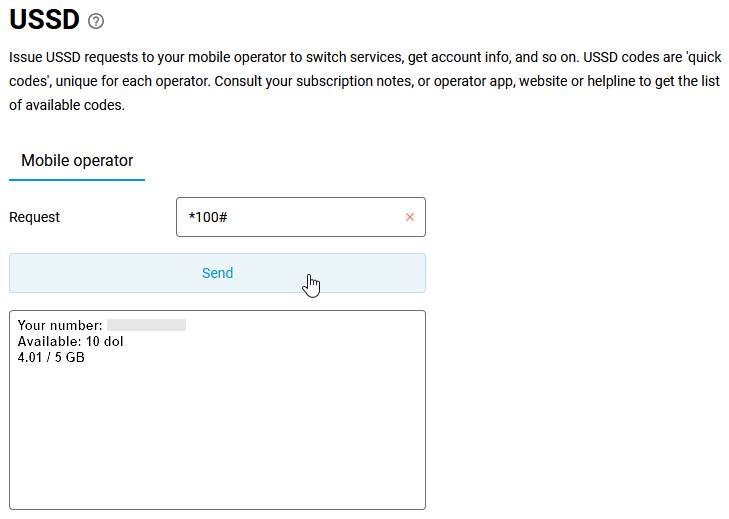This screenshot has width=729, height=519.
Task: Switch to the Mobile operator tab
Action: point(77,160)
